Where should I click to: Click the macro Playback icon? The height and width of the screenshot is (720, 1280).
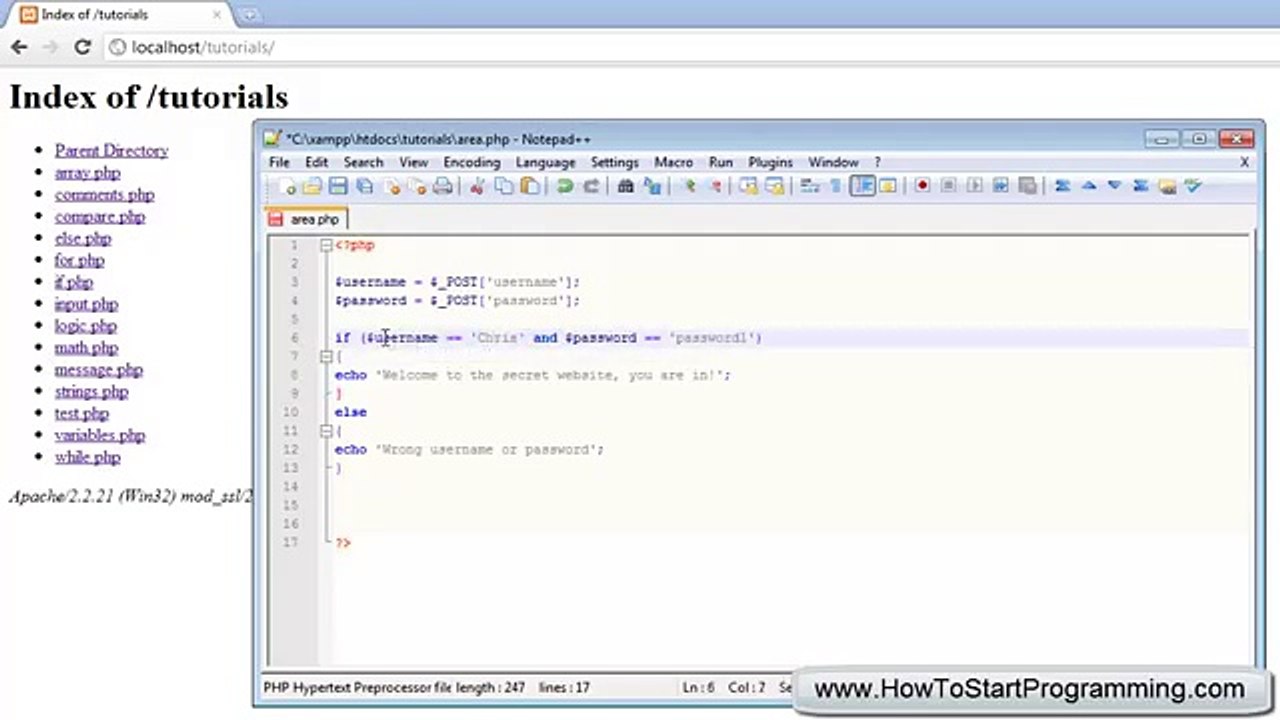click(974, 186)
